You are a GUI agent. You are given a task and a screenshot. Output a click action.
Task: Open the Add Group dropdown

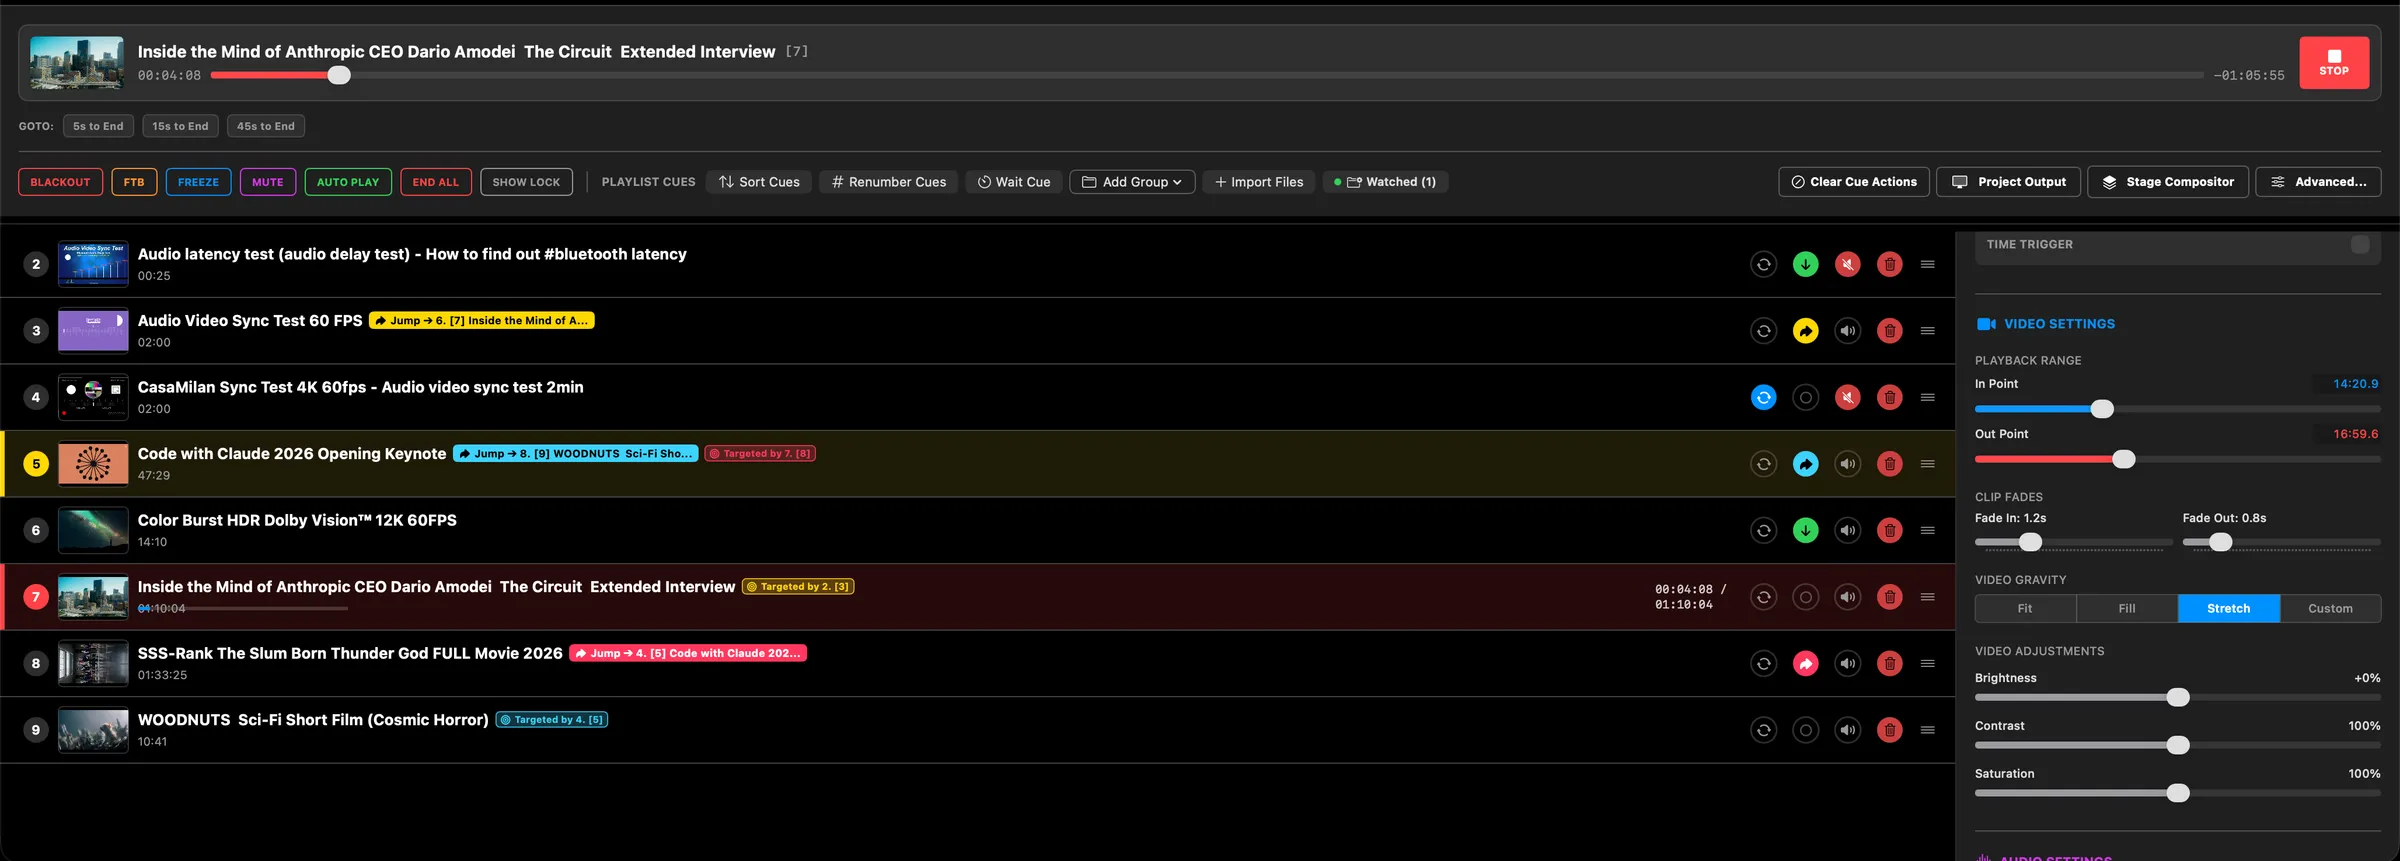tap(1132, 182)
